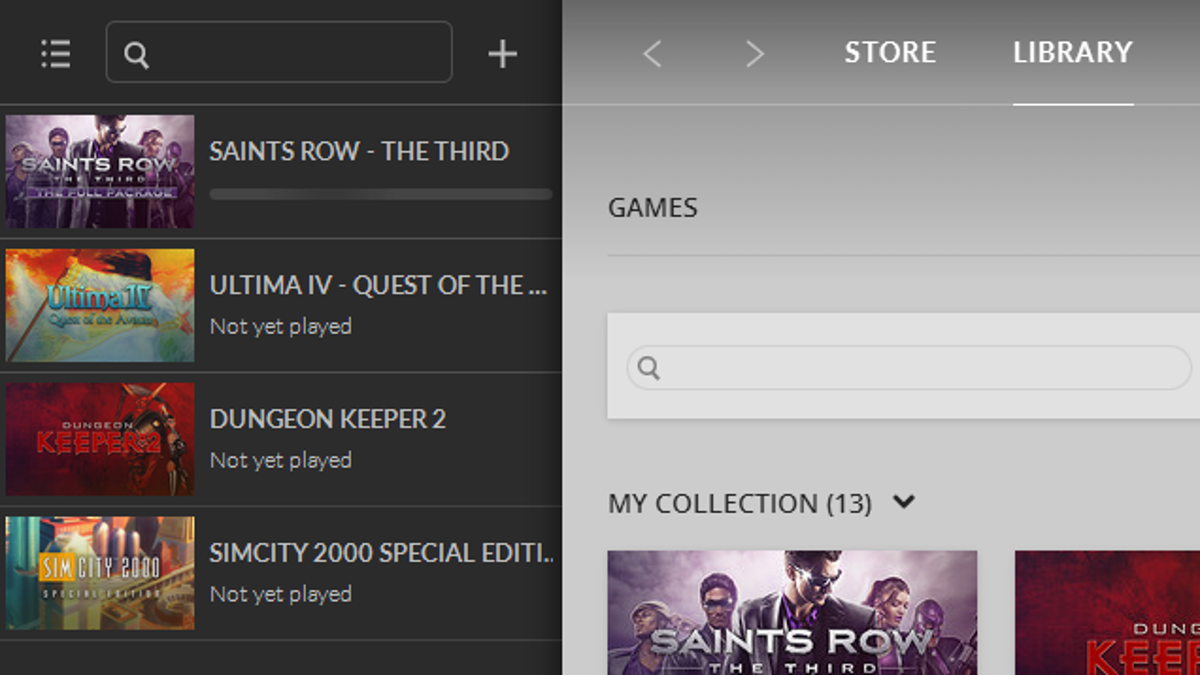The width and height of the screenshot is (1200, 675).
Task: Focus the library games search field
Action: click(909, 368)
